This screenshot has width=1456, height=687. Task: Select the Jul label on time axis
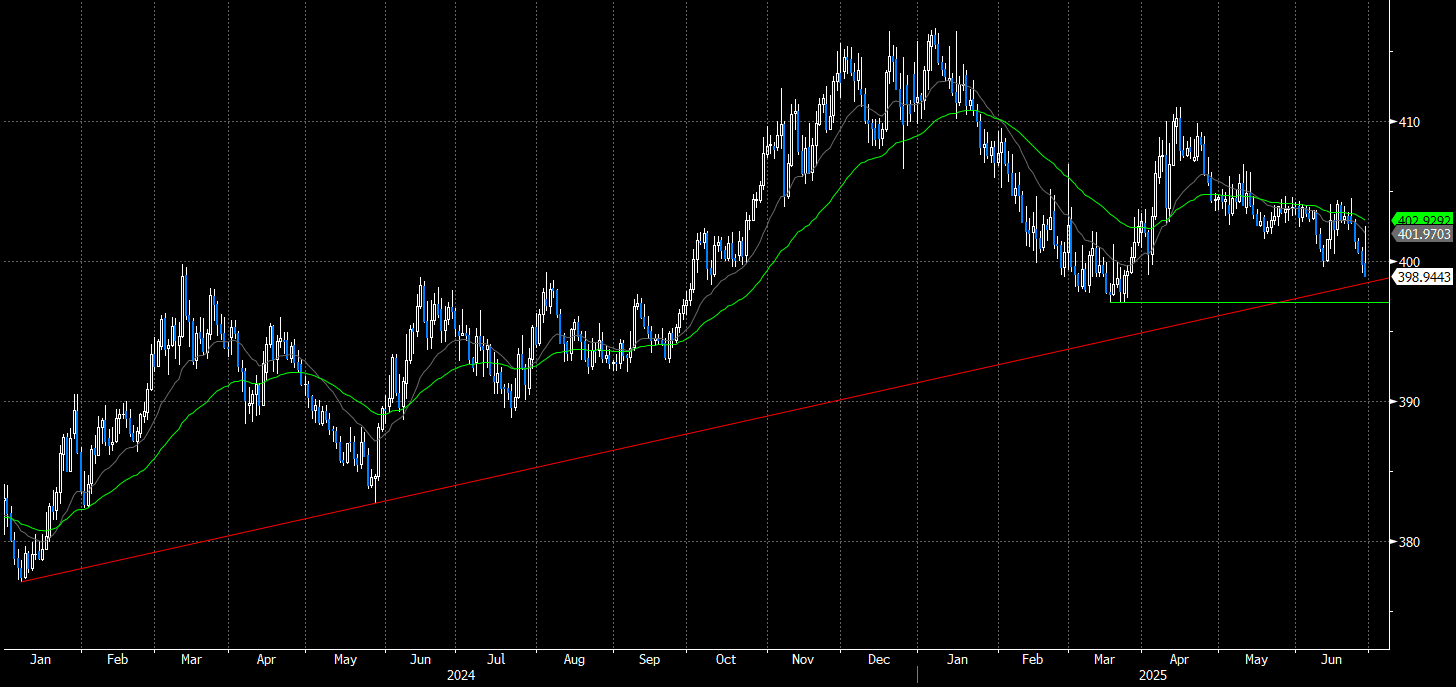497,660
